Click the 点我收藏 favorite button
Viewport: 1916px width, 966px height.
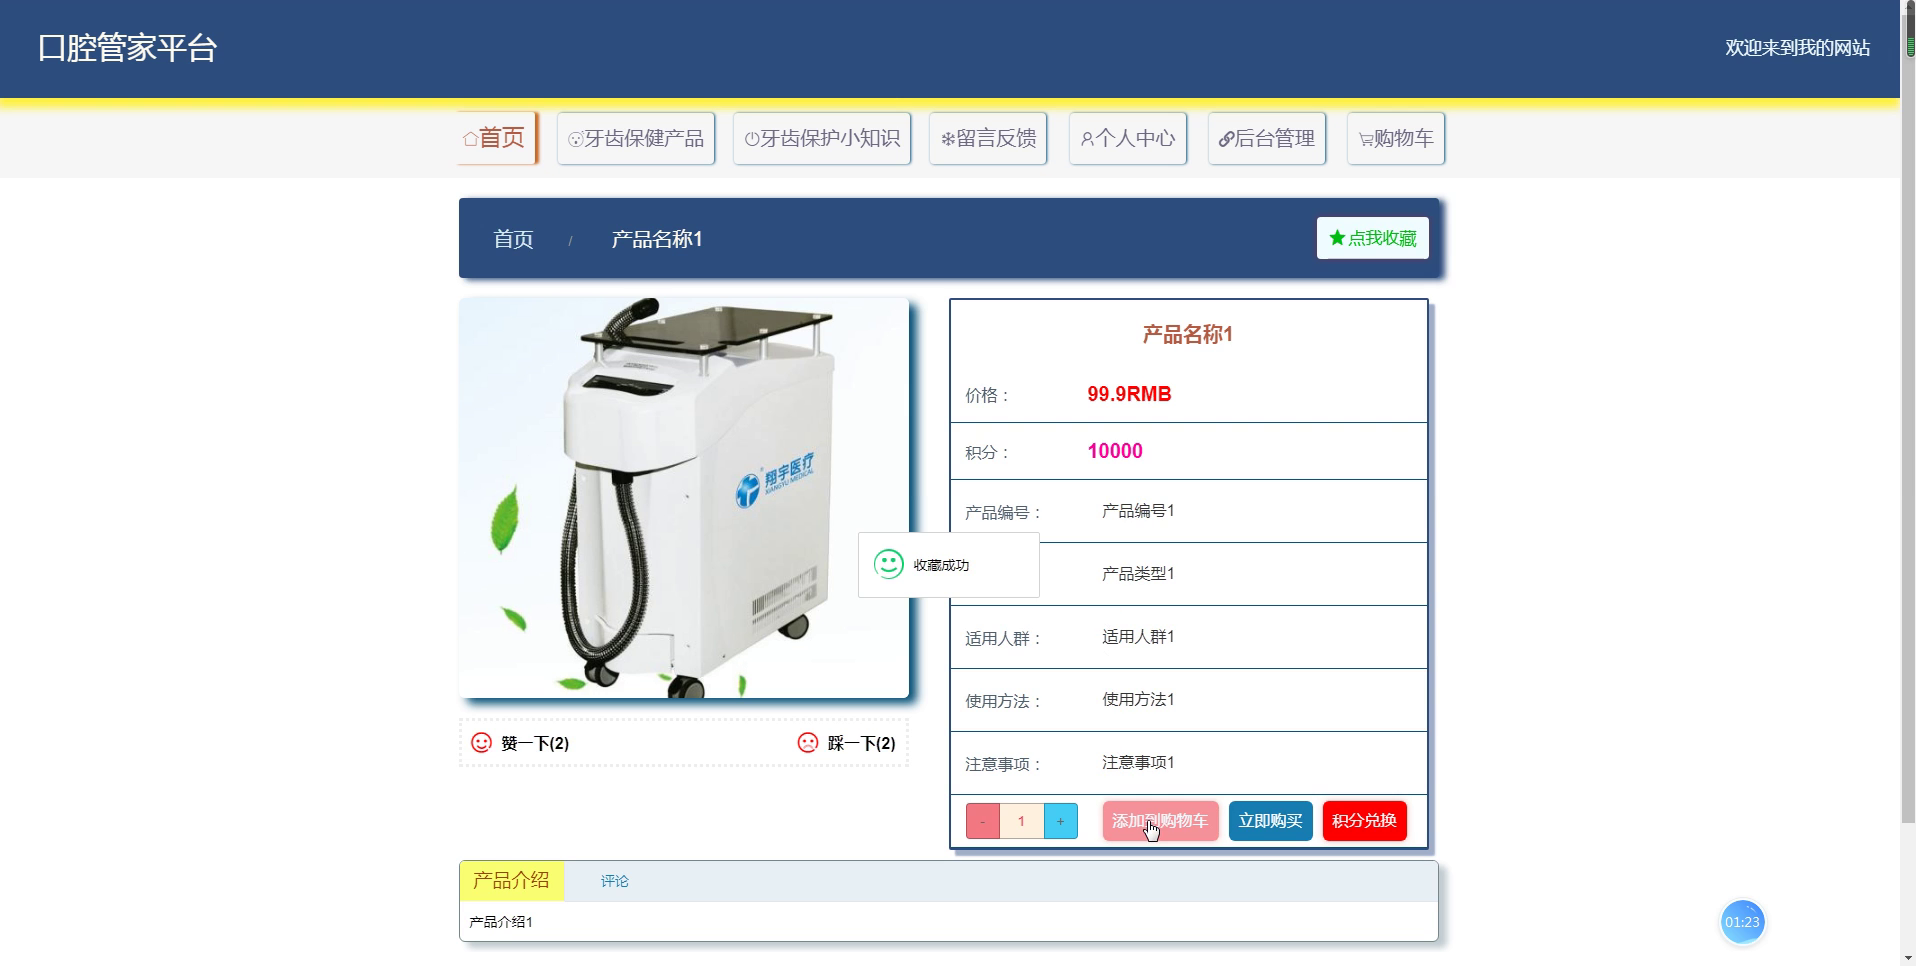(x=1373, y=238)
